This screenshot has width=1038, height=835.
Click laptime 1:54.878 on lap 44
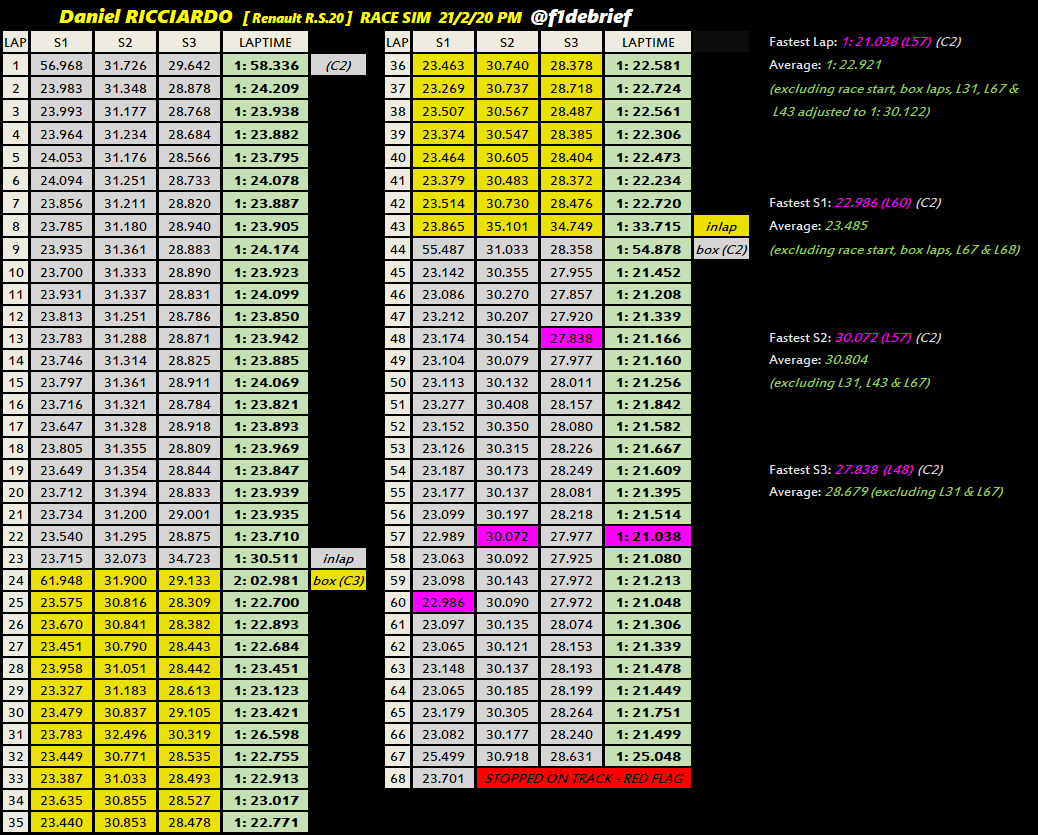[x=647, y=249]
